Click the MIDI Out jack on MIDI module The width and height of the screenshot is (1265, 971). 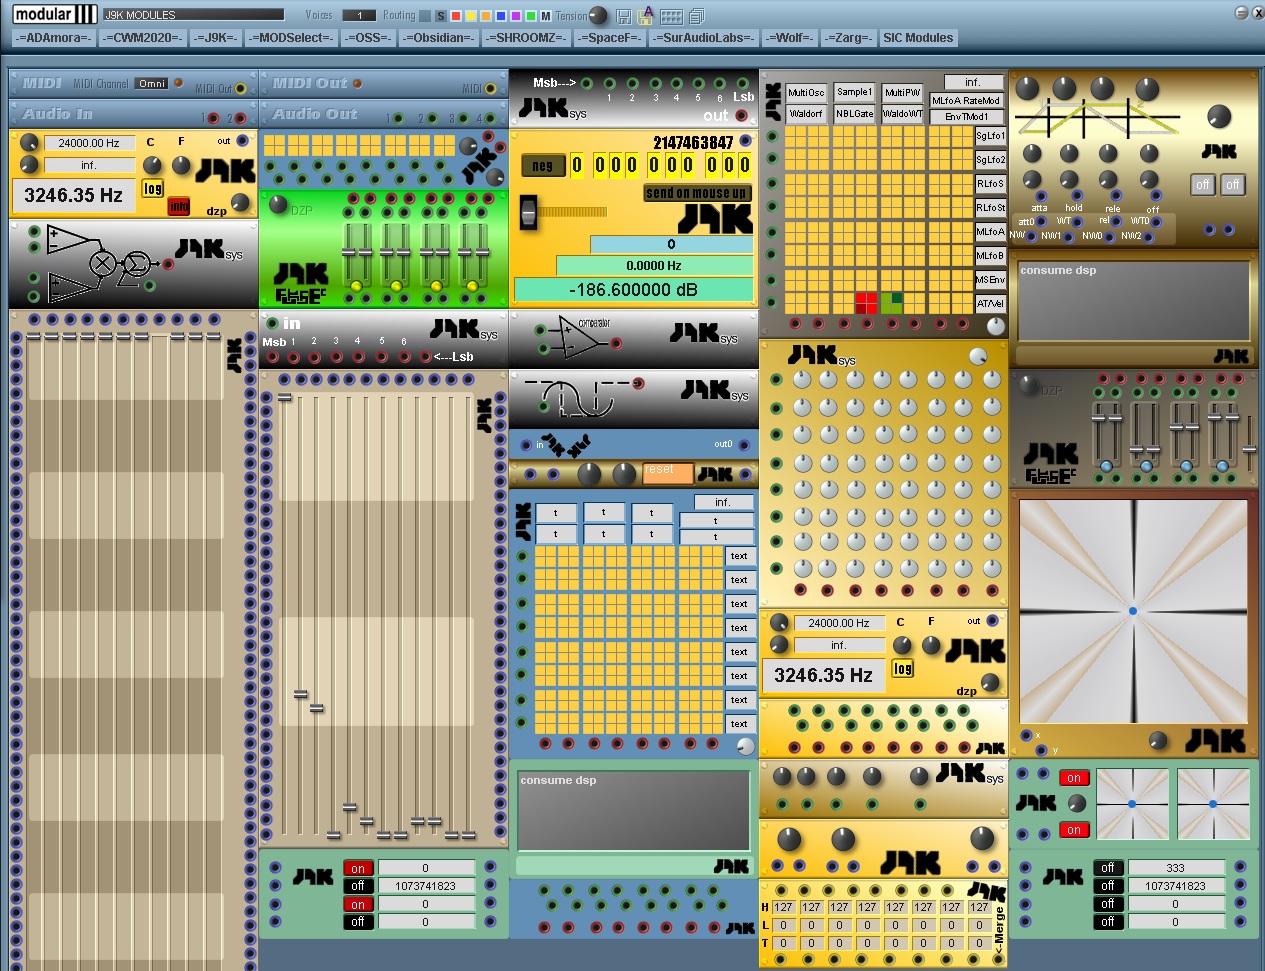pos(240,88)
